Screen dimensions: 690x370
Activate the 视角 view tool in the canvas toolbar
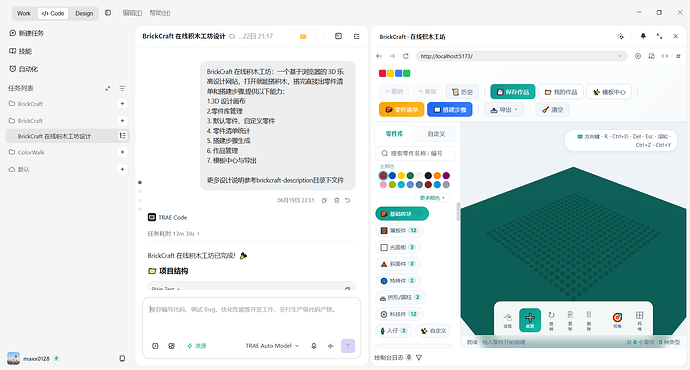pos(617,319)
